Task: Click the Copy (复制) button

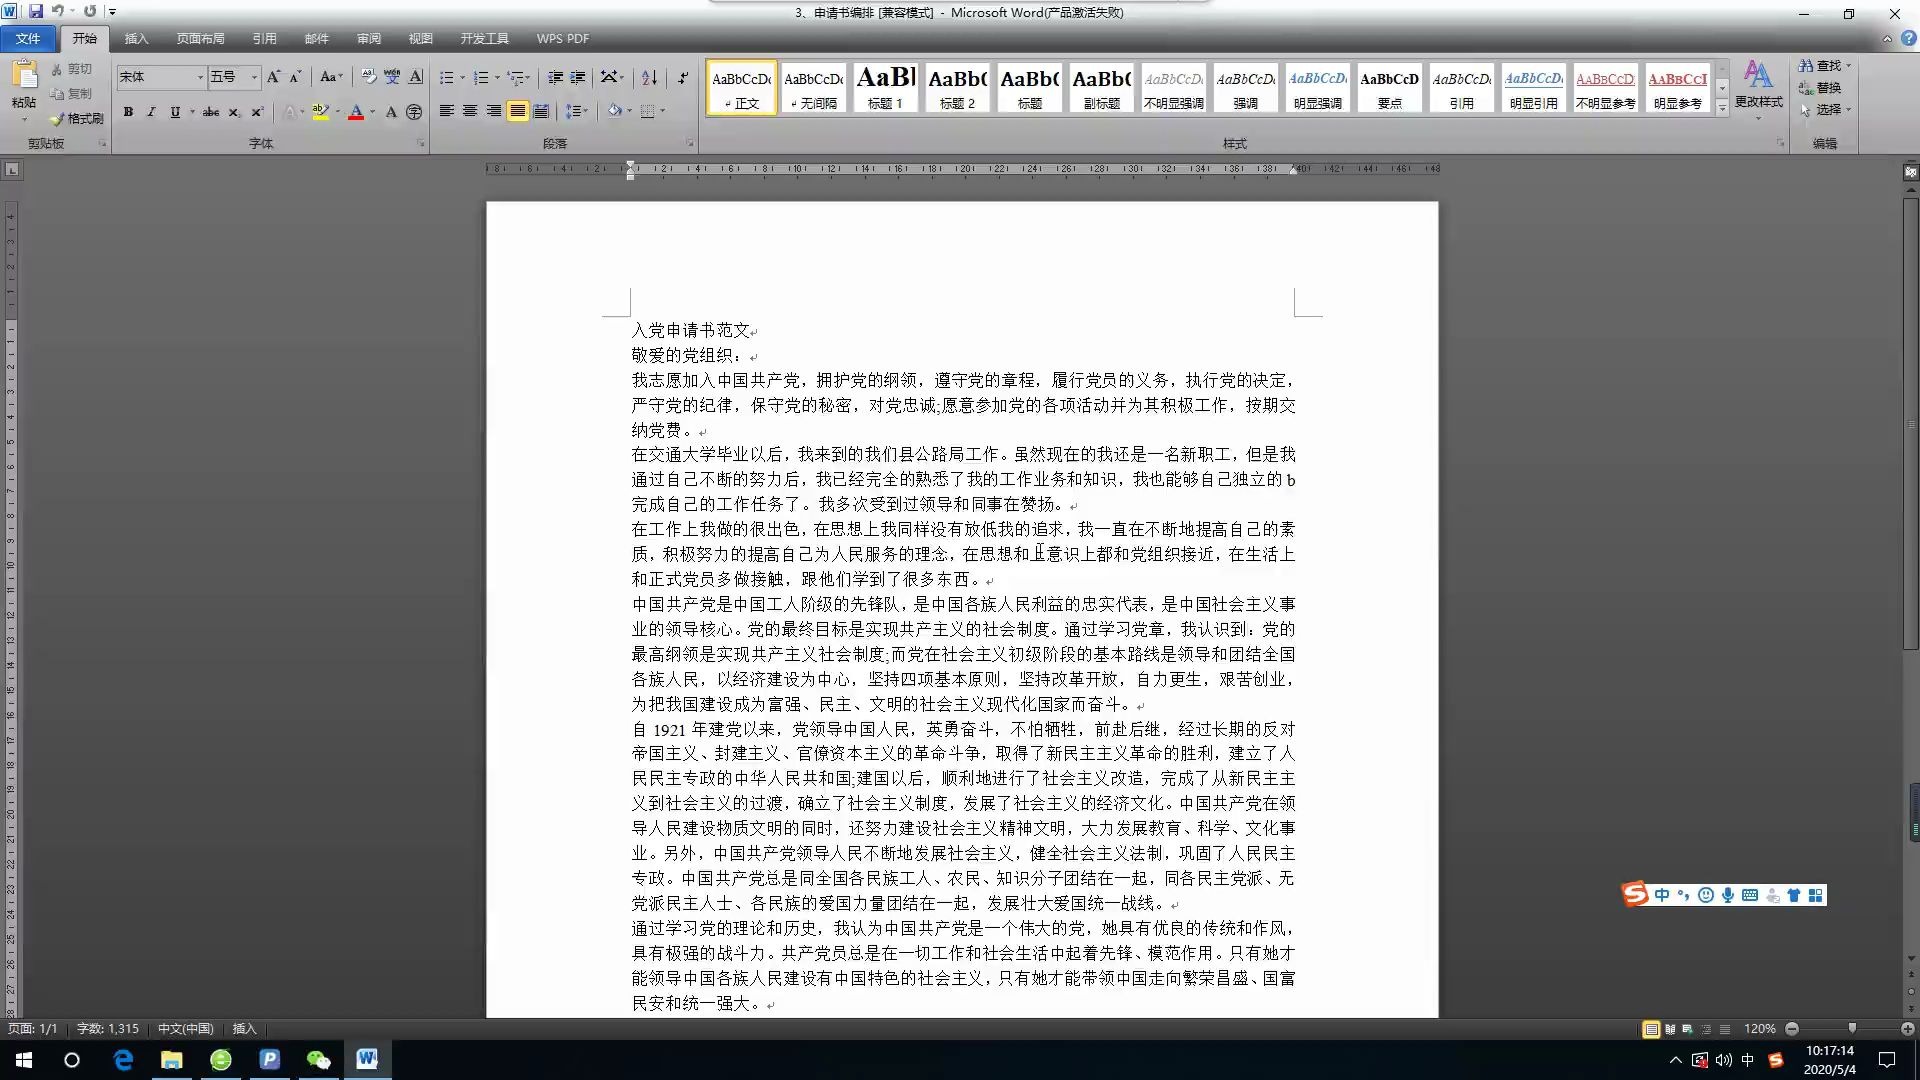Action: (71, 94)
